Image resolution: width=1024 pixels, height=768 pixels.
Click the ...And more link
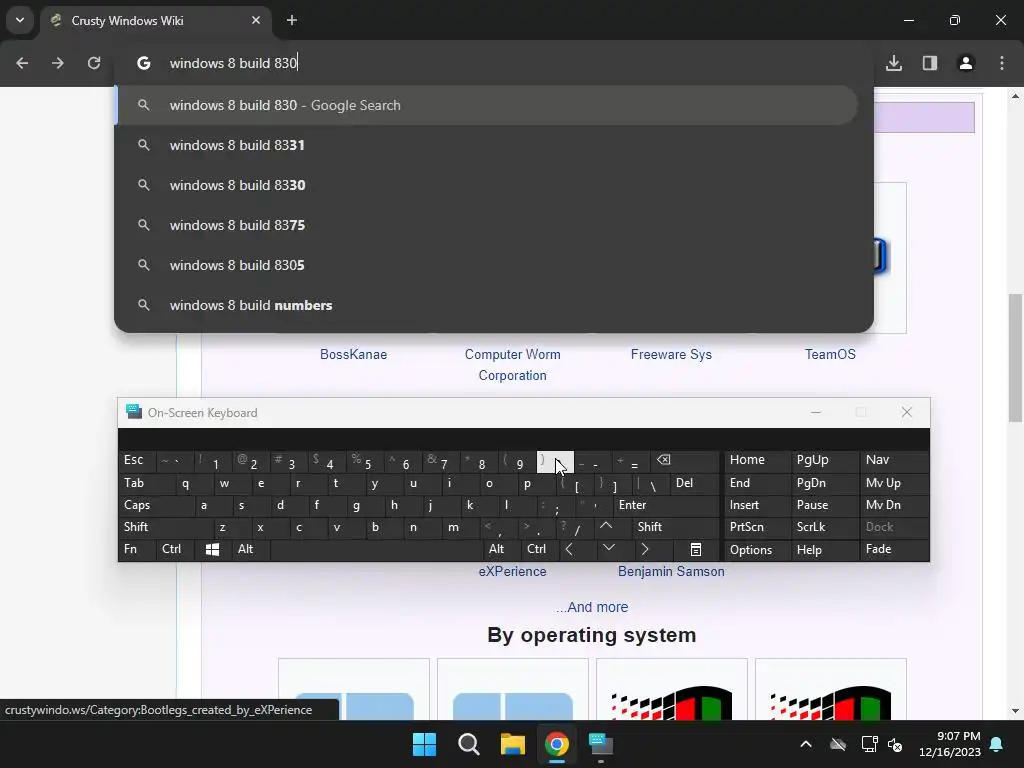click(x=592, y=607)
